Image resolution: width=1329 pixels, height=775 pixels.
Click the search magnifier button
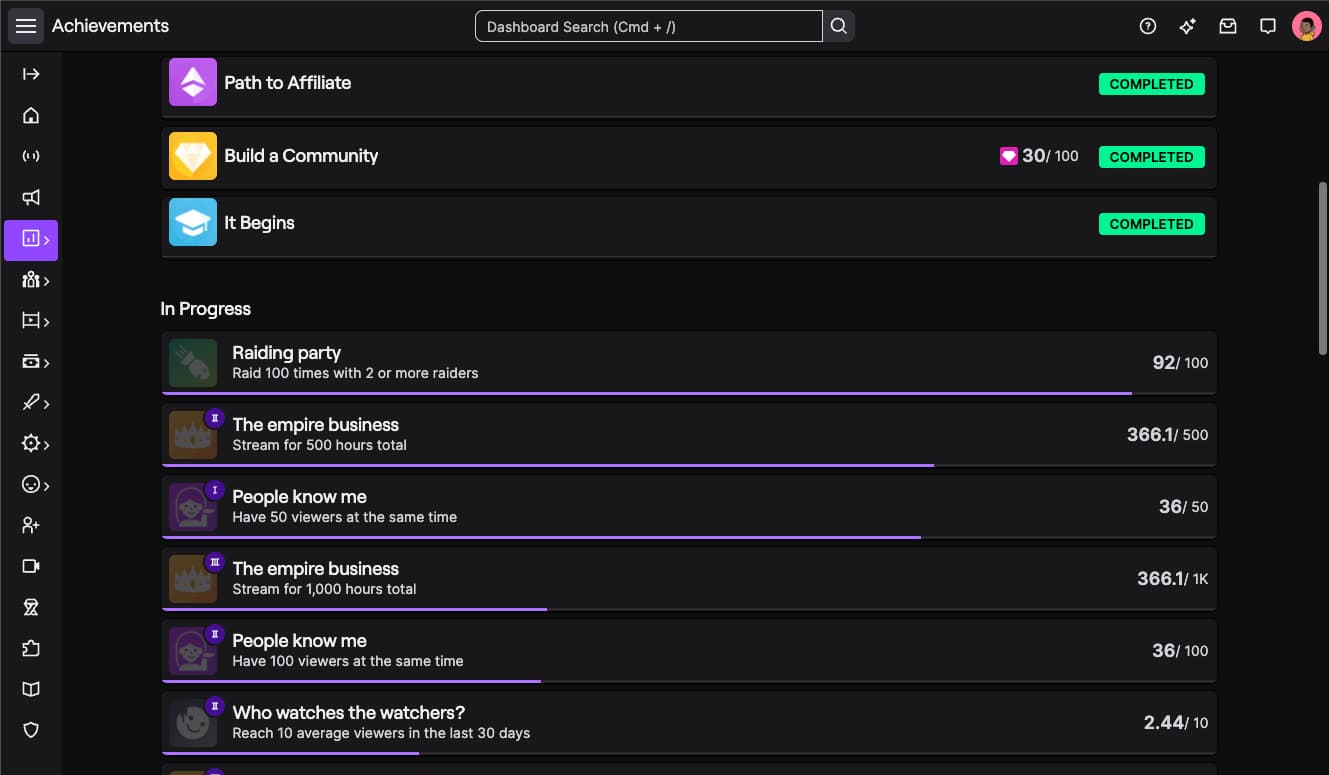tap(839, 26)
